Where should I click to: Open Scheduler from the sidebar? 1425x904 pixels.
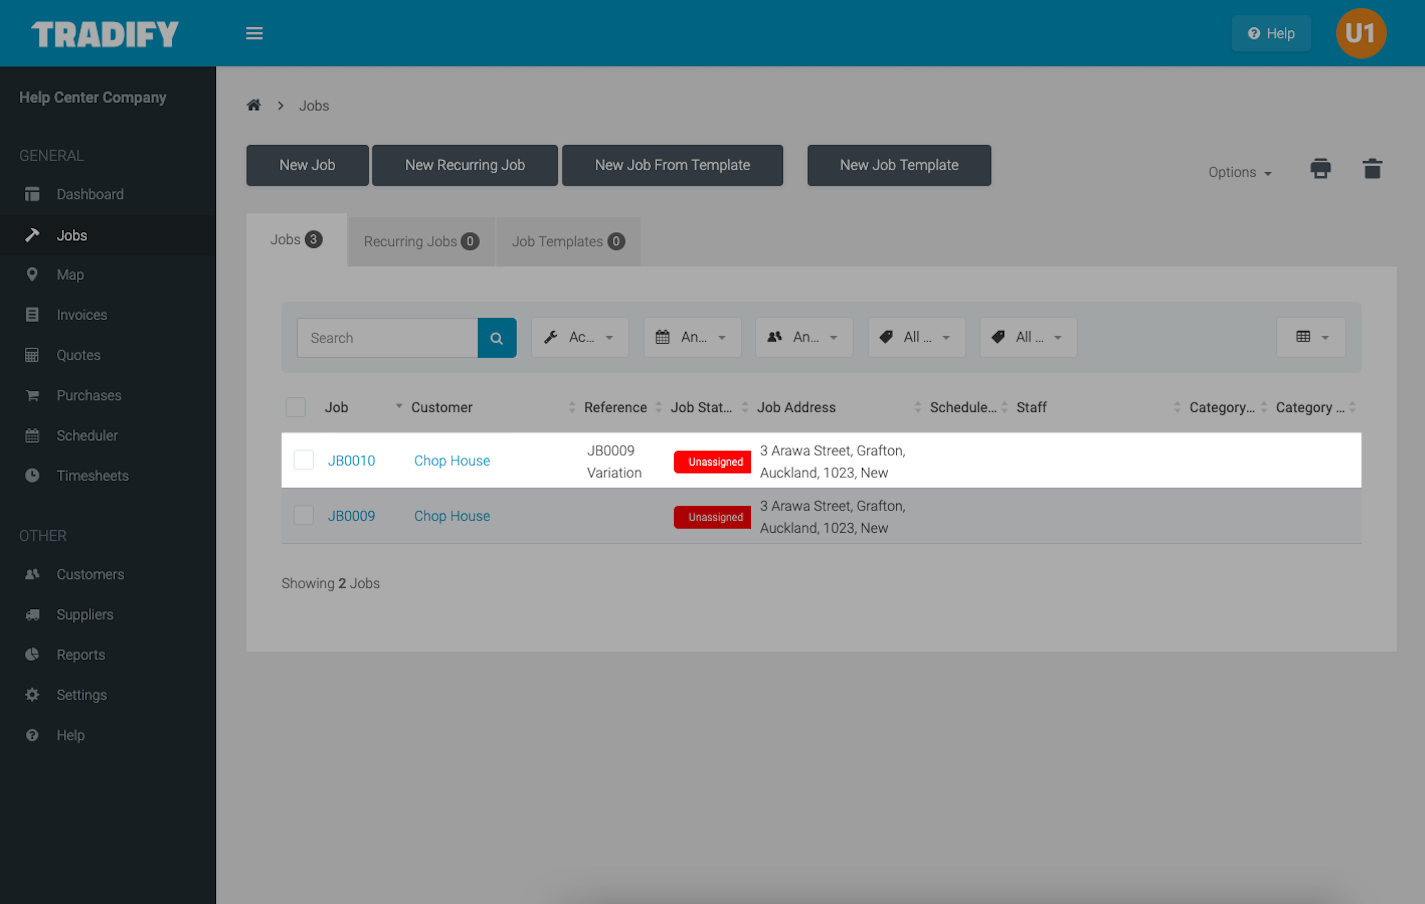click(x=87, y=436)
